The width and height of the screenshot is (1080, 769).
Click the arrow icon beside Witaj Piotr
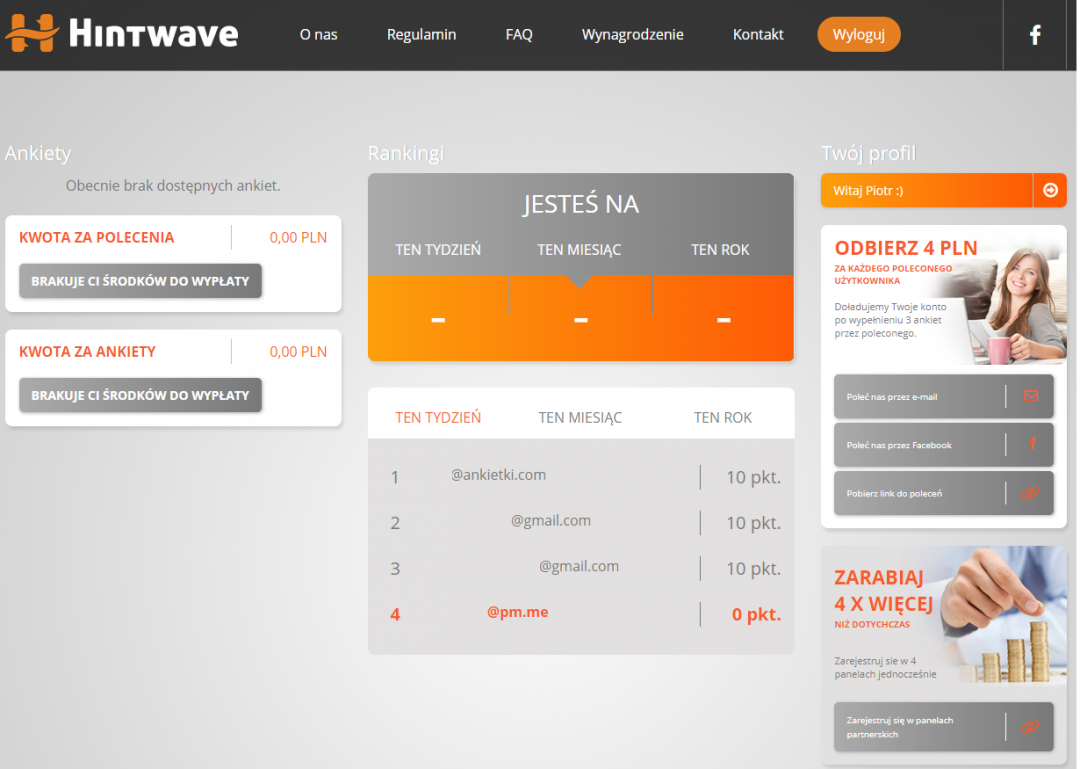pos(1049,190)
